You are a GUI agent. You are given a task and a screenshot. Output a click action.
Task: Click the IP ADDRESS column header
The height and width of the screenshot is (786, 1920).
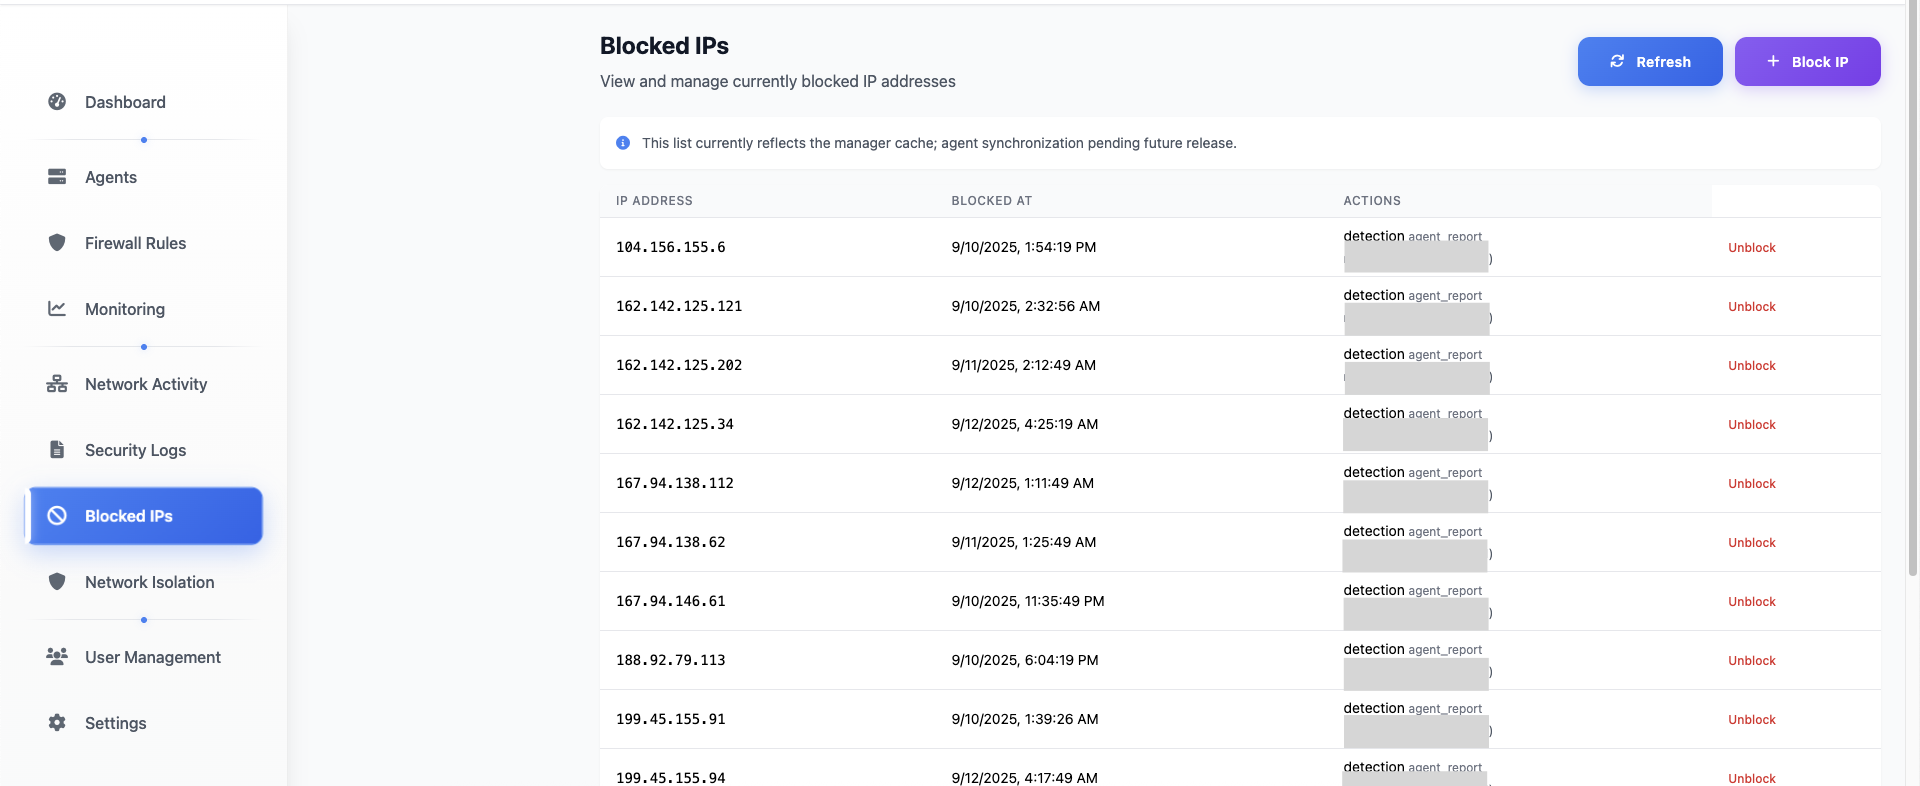coord(654,200)
